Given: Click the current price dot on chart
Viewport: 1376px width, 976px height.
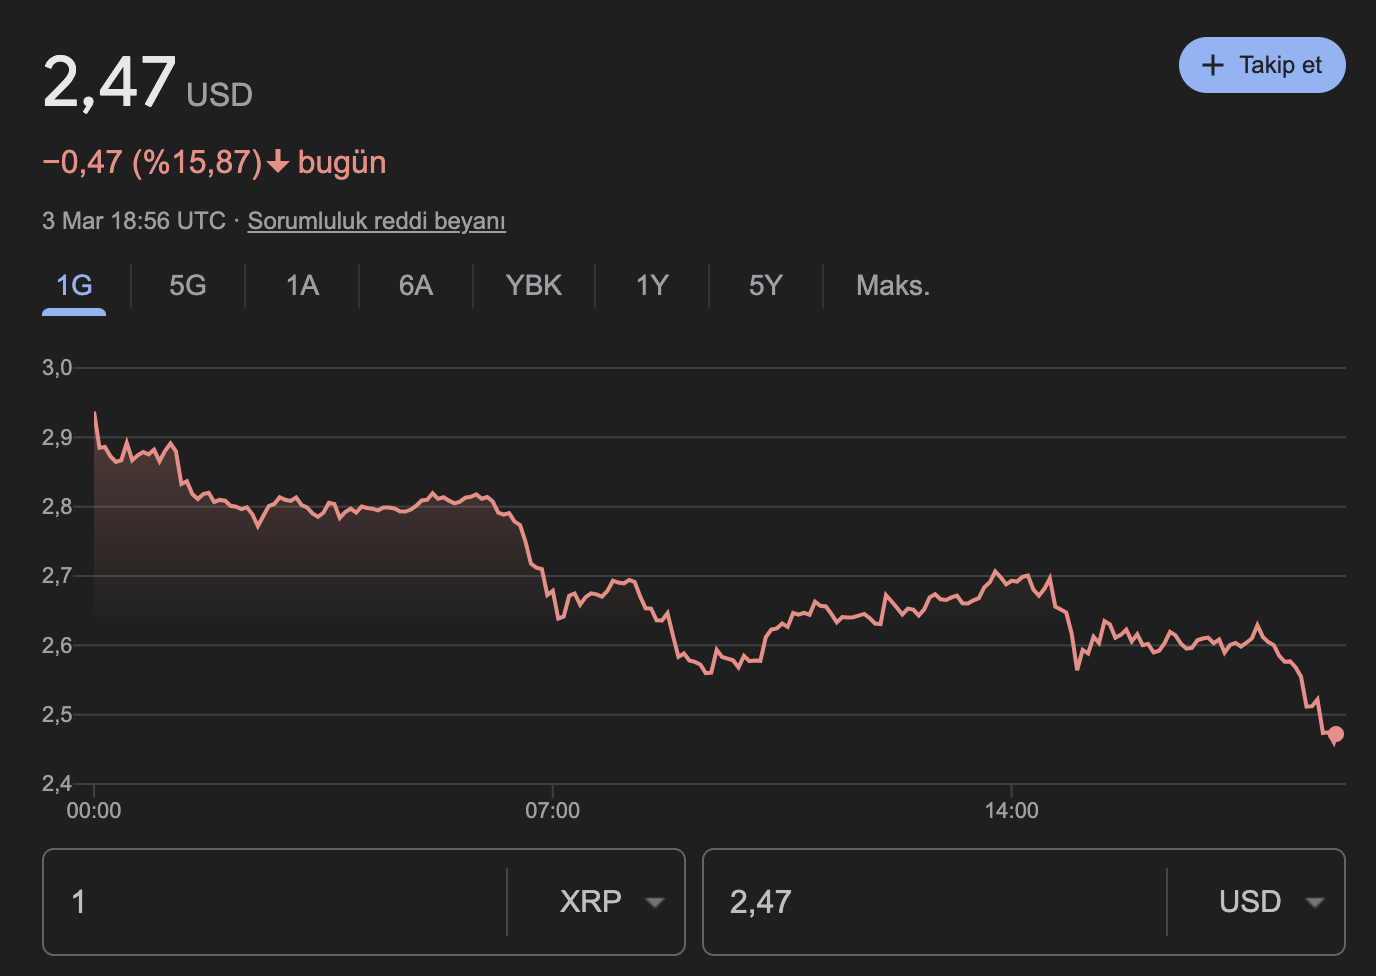Looking at the screenshot, I should [x=1336, y=734].
